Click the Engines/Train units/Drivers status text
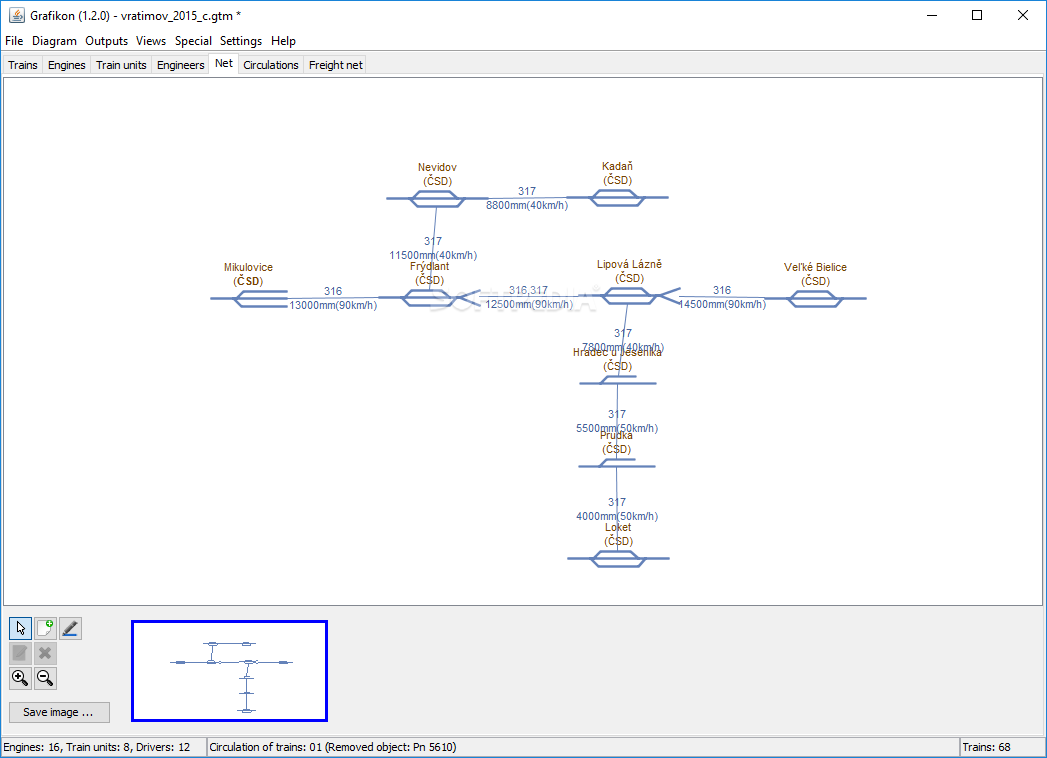Screen dimensions: 1047x758 click(97, 747)
